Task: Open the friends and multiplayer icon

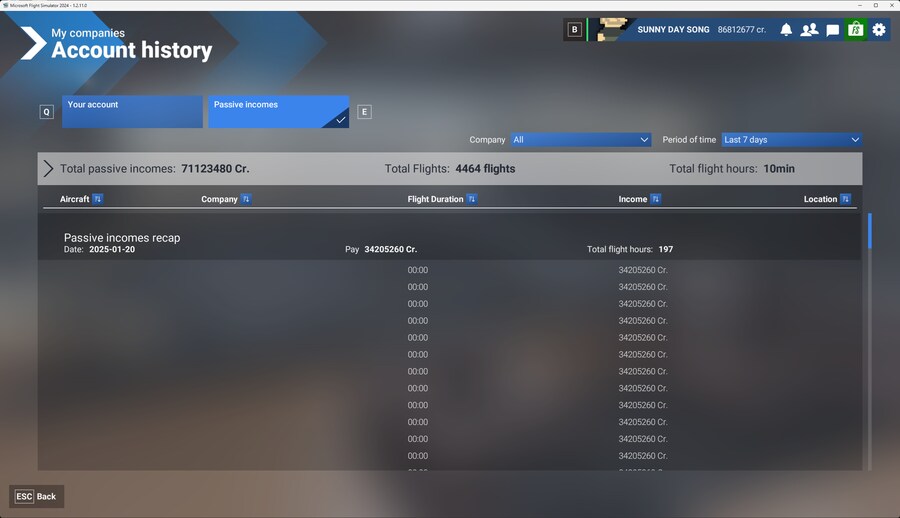Action: coord(809,30)
